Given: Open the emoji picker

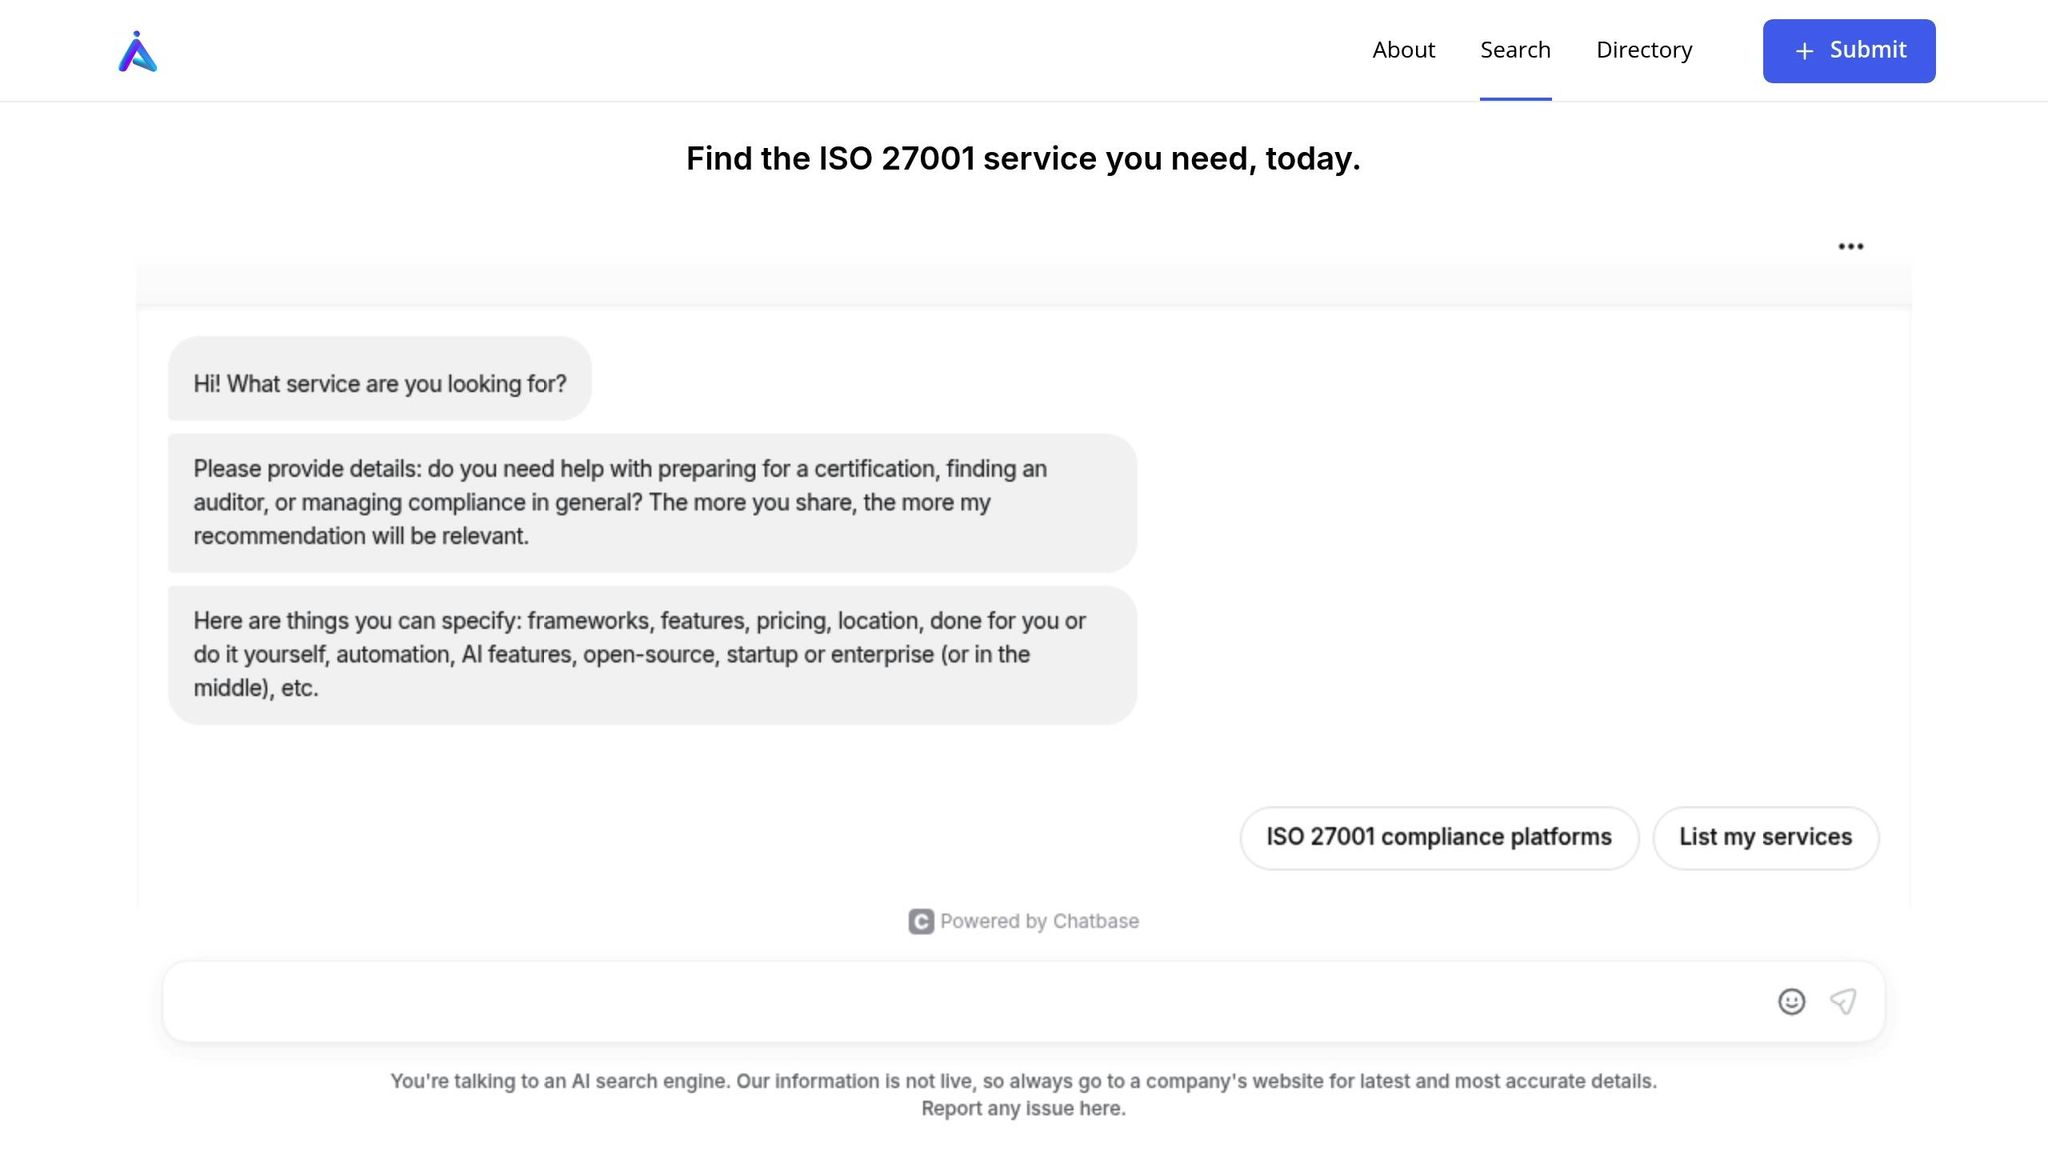Looking at the screenshot, I should 1791,1001.
